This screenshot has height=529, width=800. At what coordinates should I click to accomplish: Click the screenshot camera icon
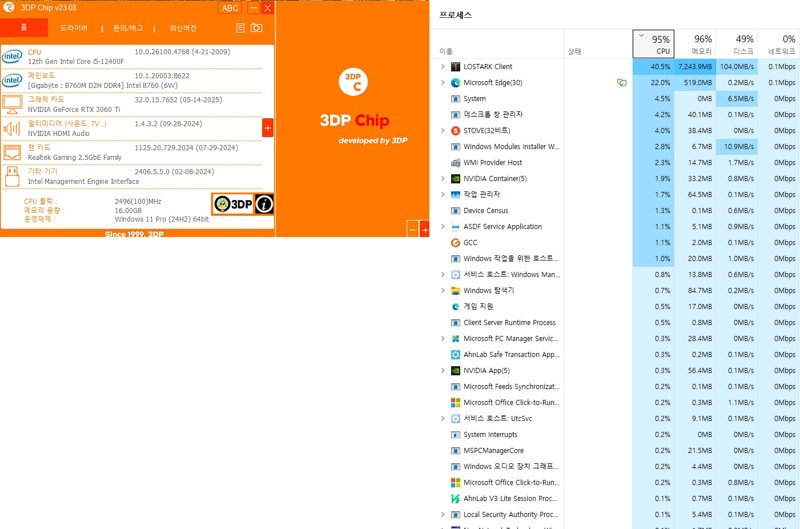coord(257,28)
